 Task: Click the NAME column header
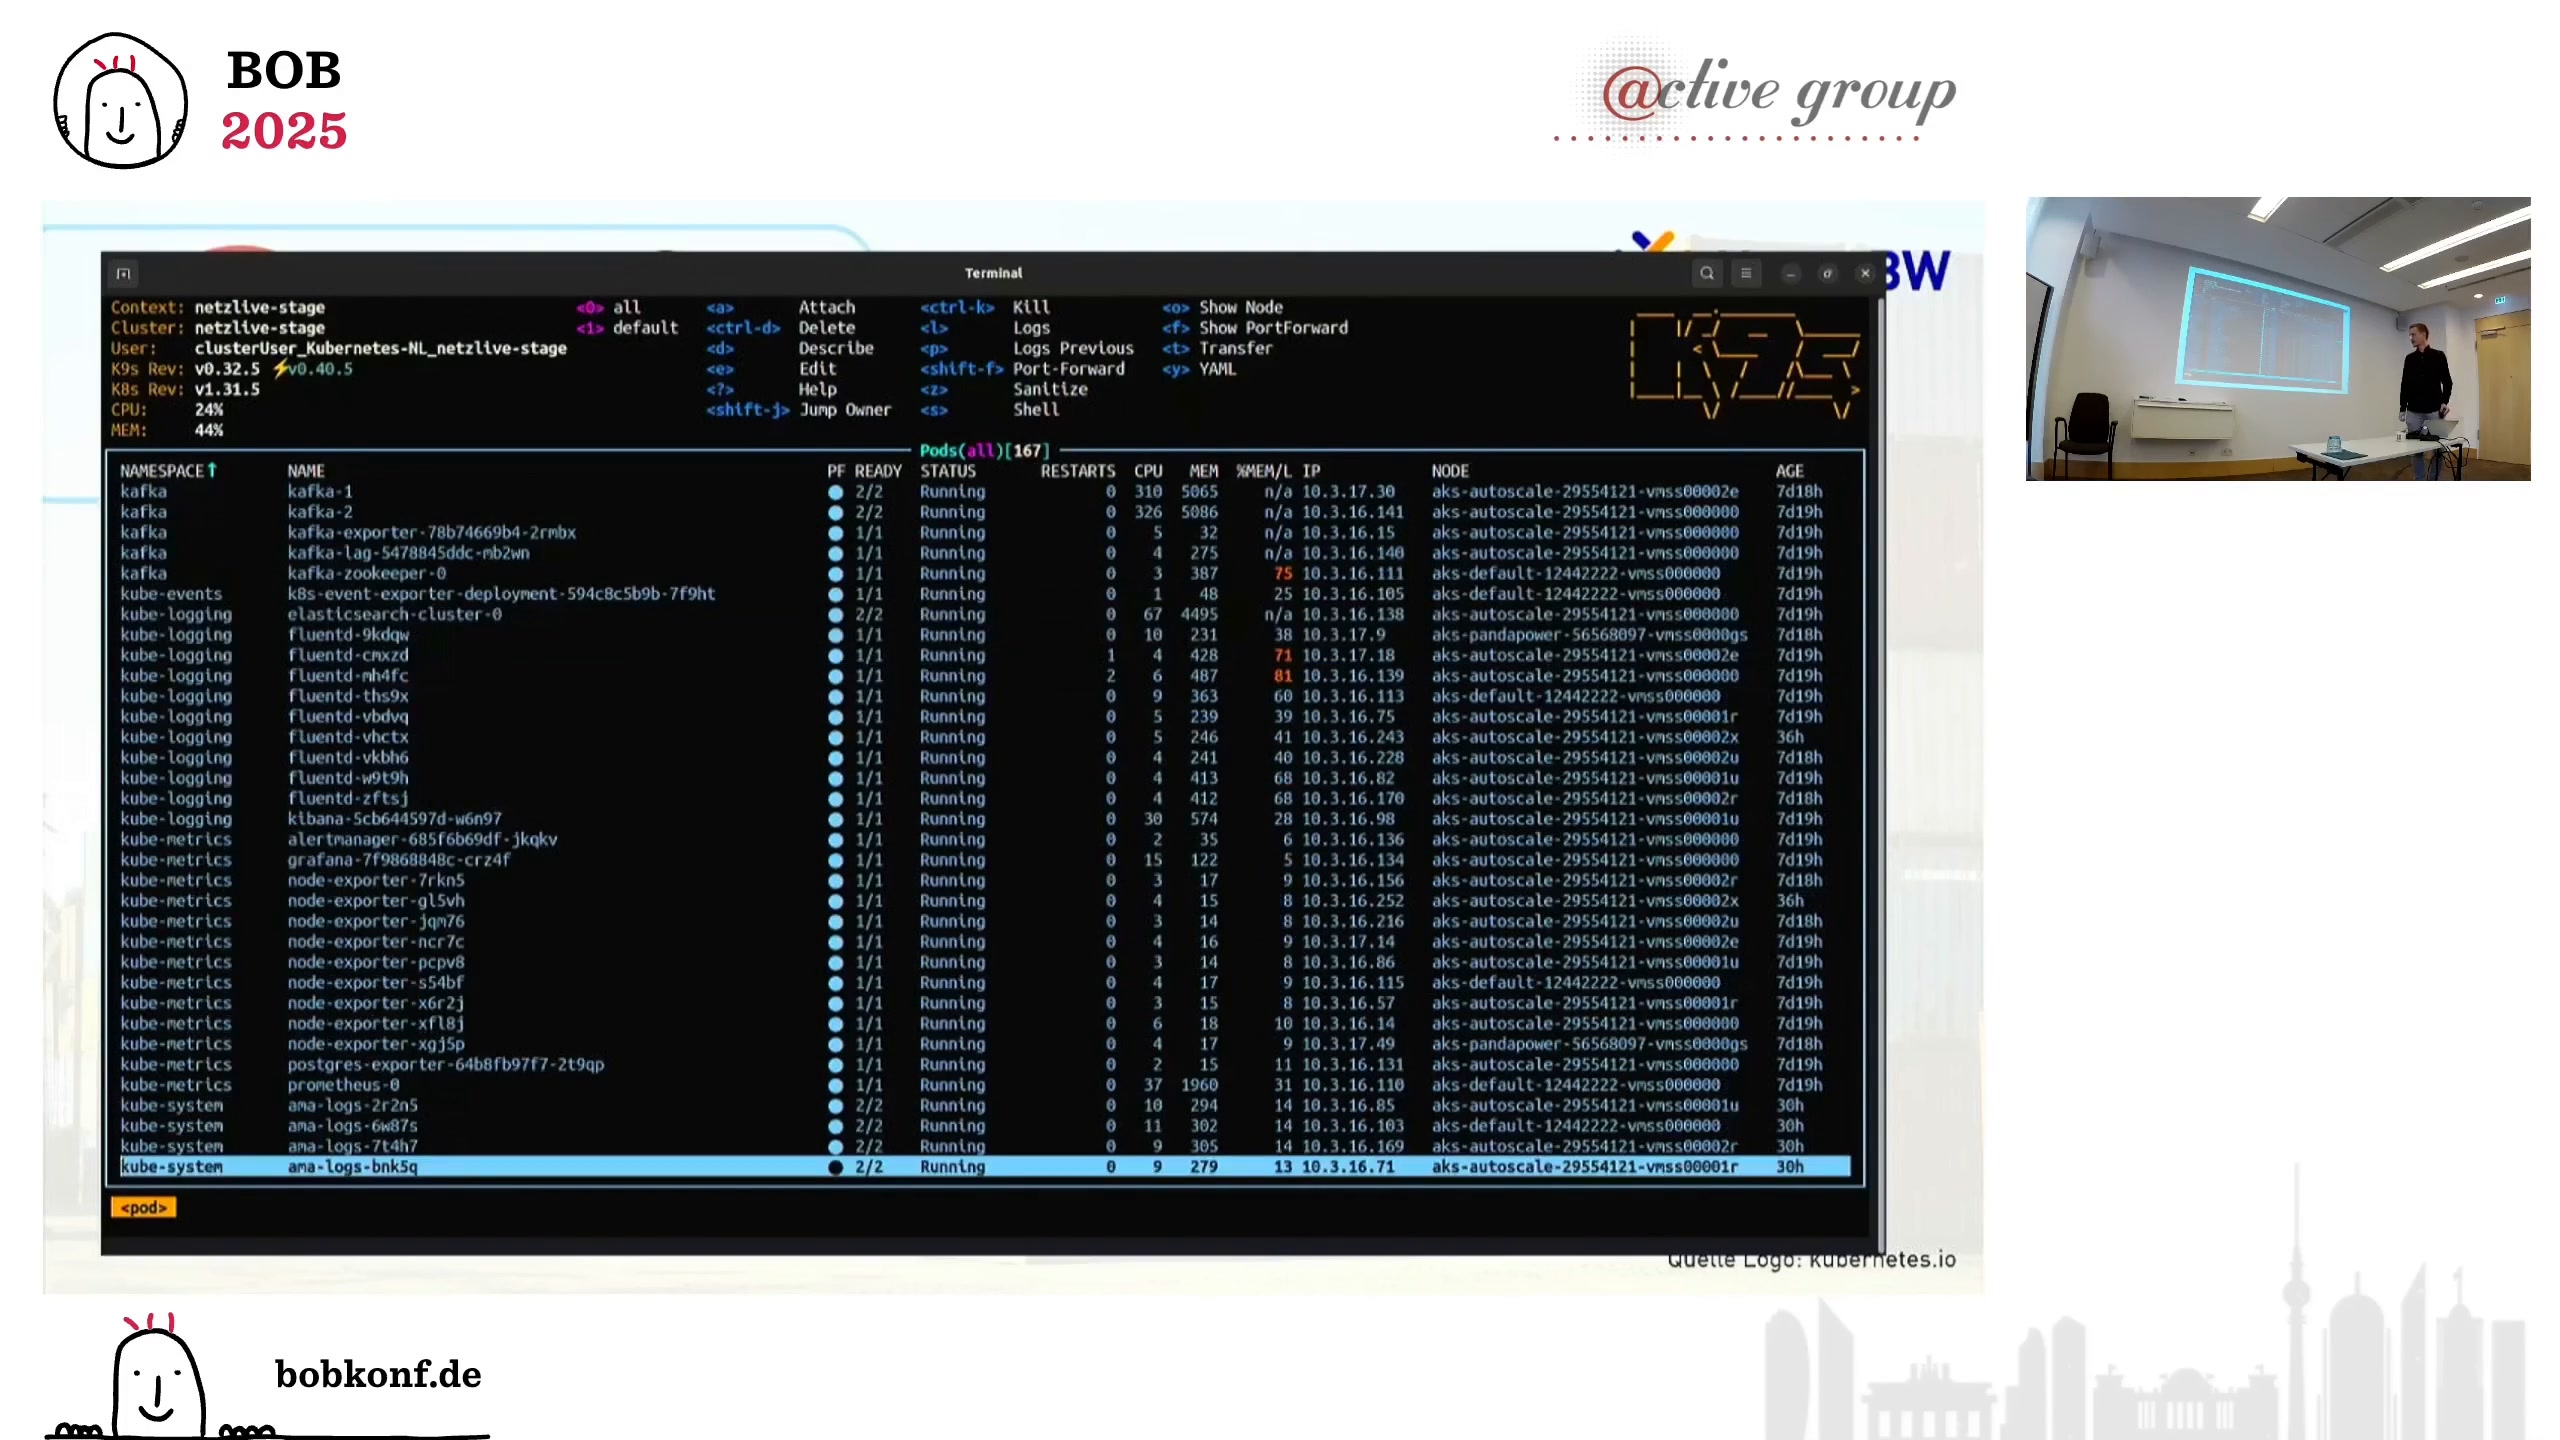[306, 471]
